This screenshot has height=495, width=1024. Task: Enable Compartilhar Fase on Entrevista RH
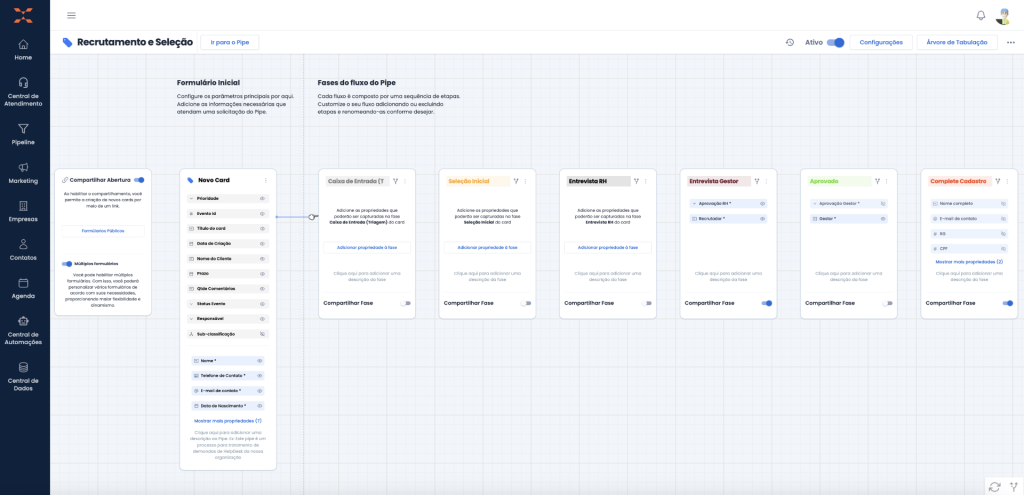[x=646, y=303]
